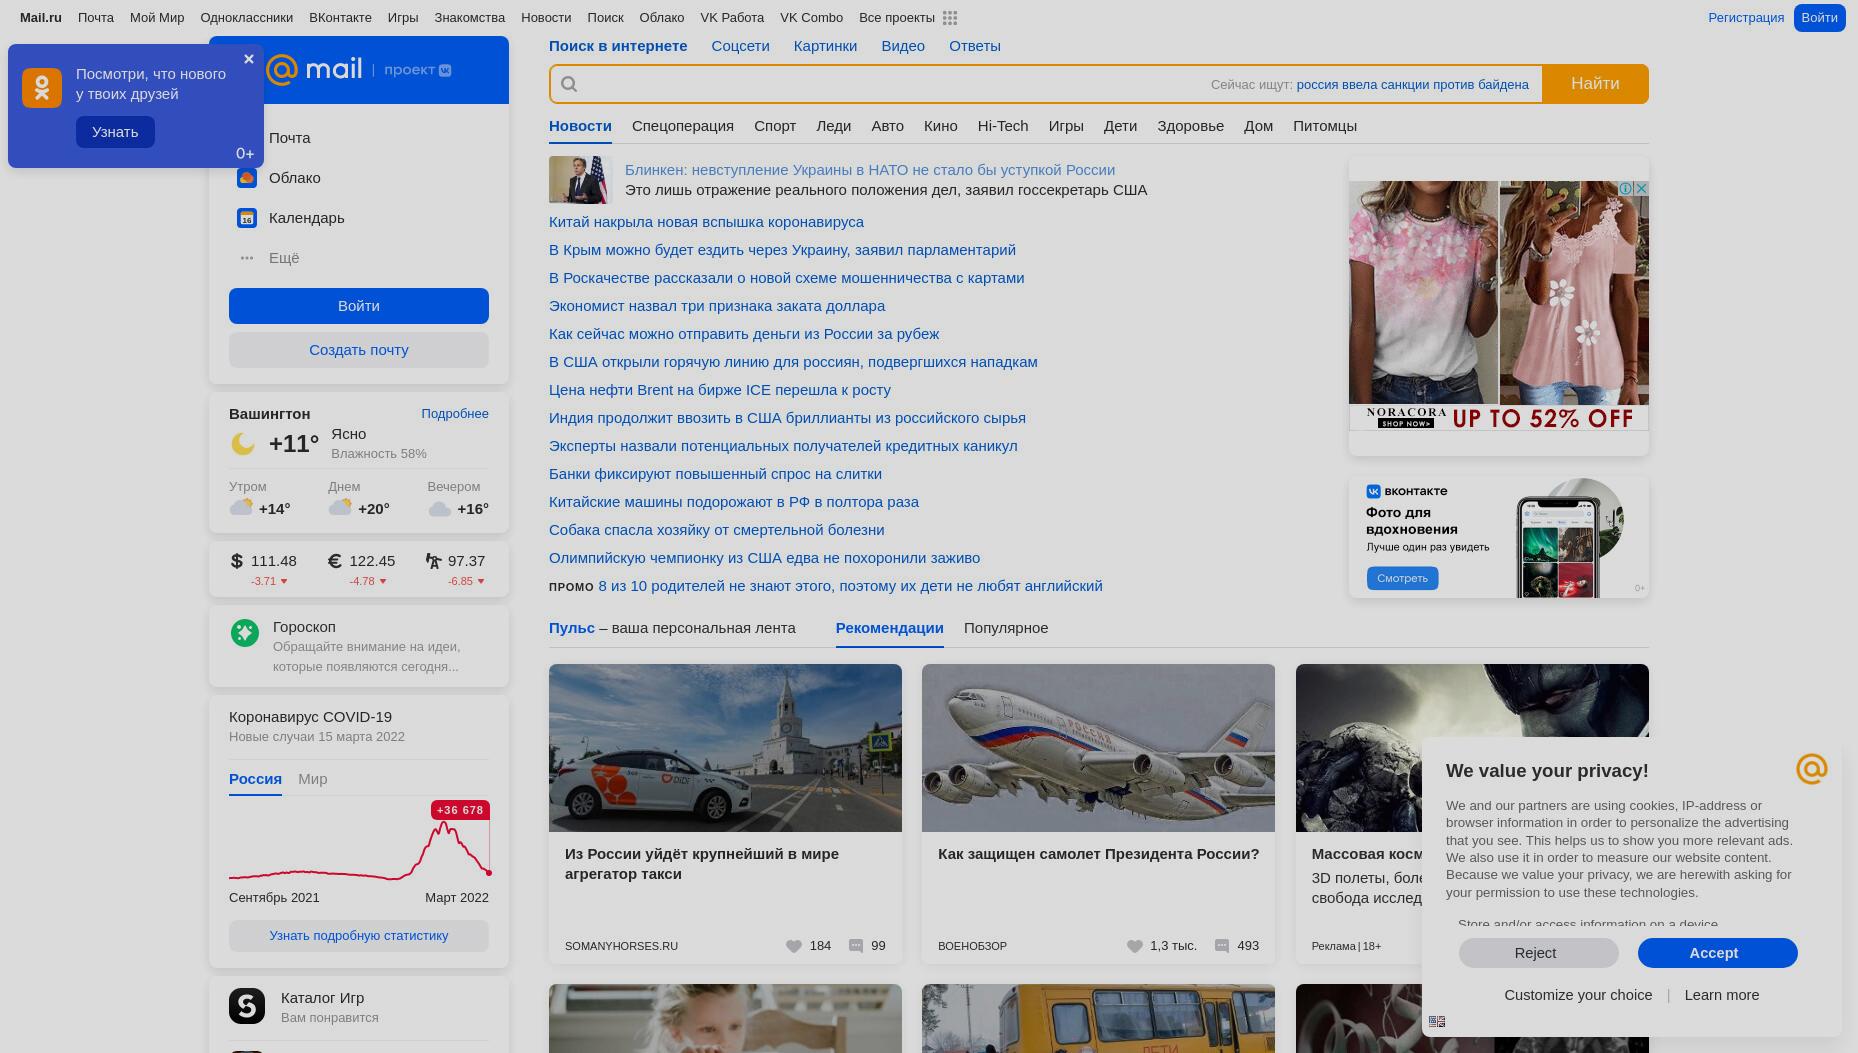The image size is (1858, 1053).
Task: Click comments icon on taxi aggregator article
Action: tap(856, 946)
